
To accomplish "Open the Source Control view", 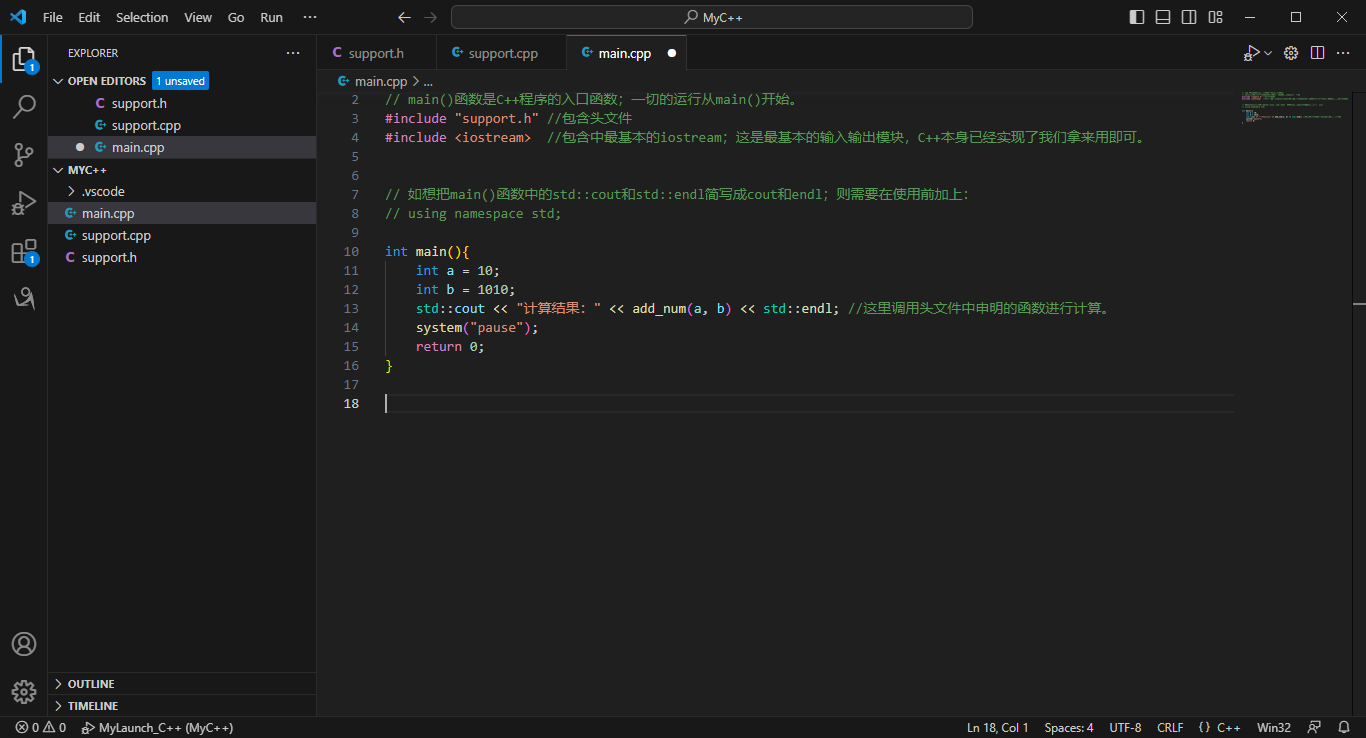I will tap(24, 154).
